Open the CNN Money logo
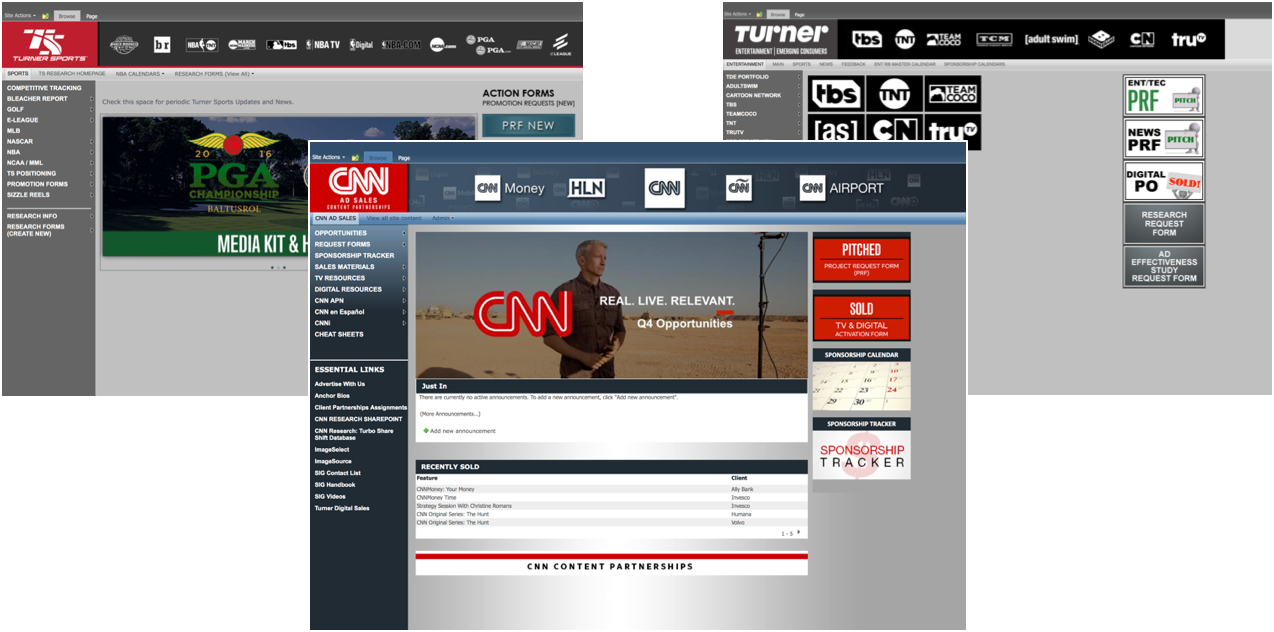Viewport: 1274px width, 632px height. [x=510, y=188]
